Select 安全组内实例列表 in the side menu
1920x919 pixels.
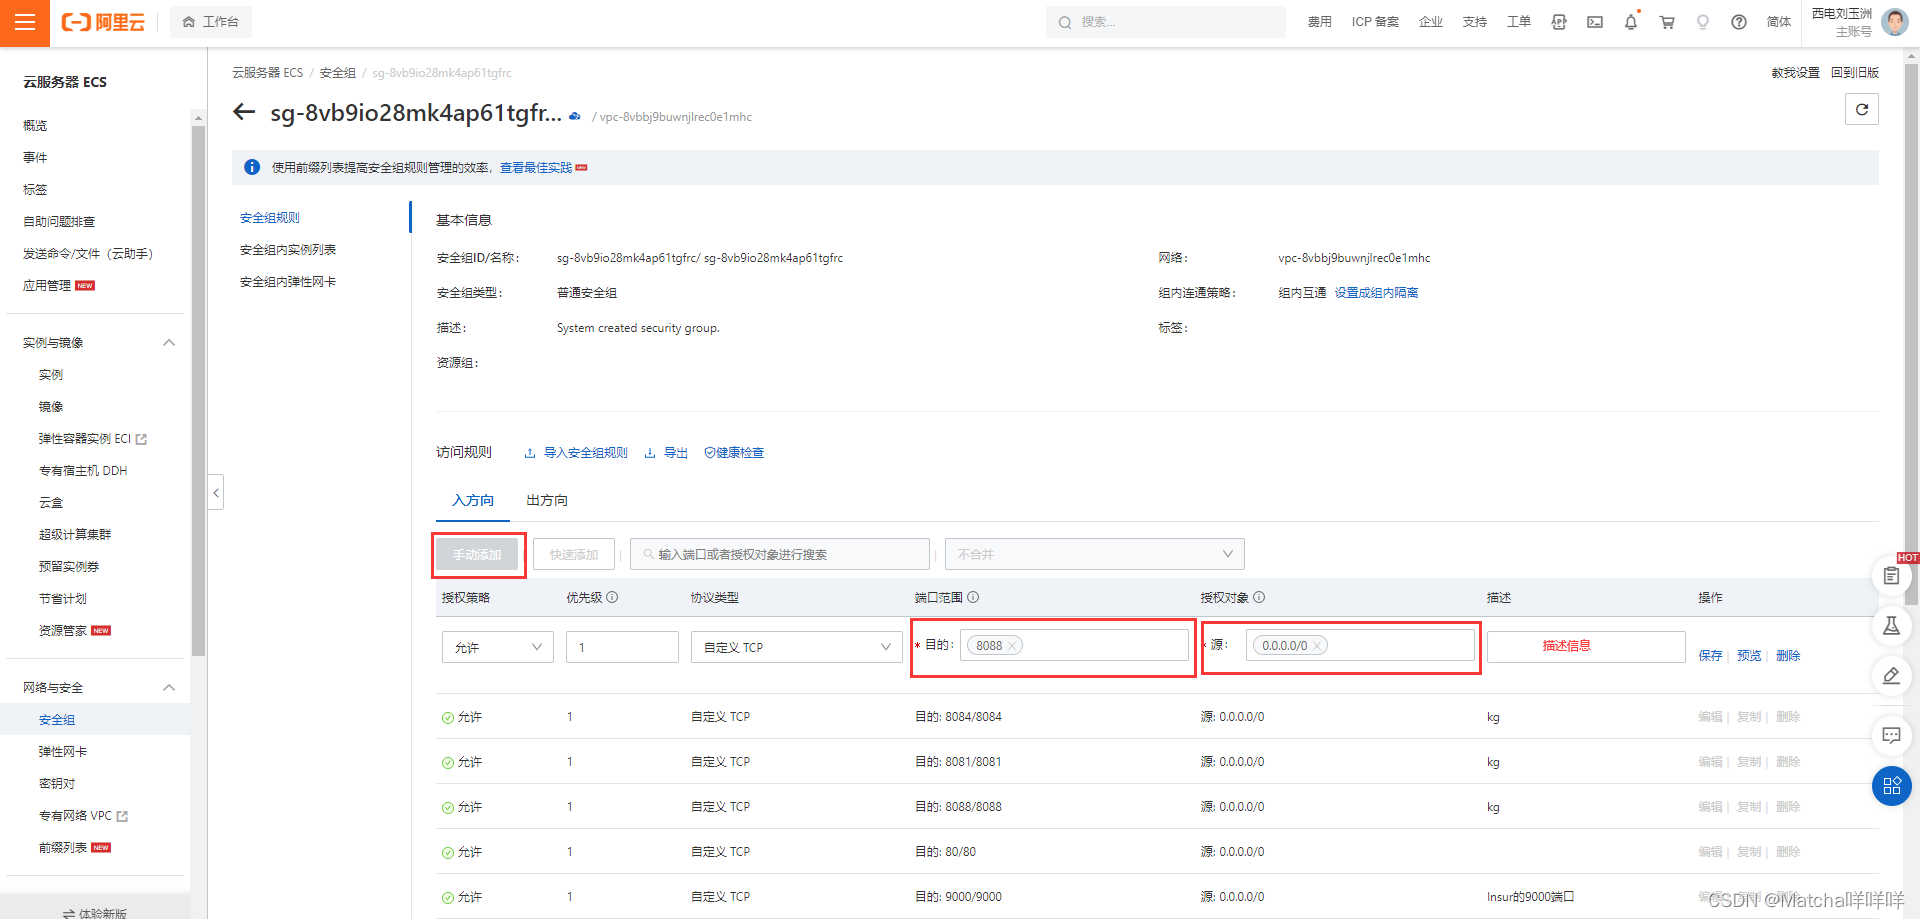tap(288, 250)
